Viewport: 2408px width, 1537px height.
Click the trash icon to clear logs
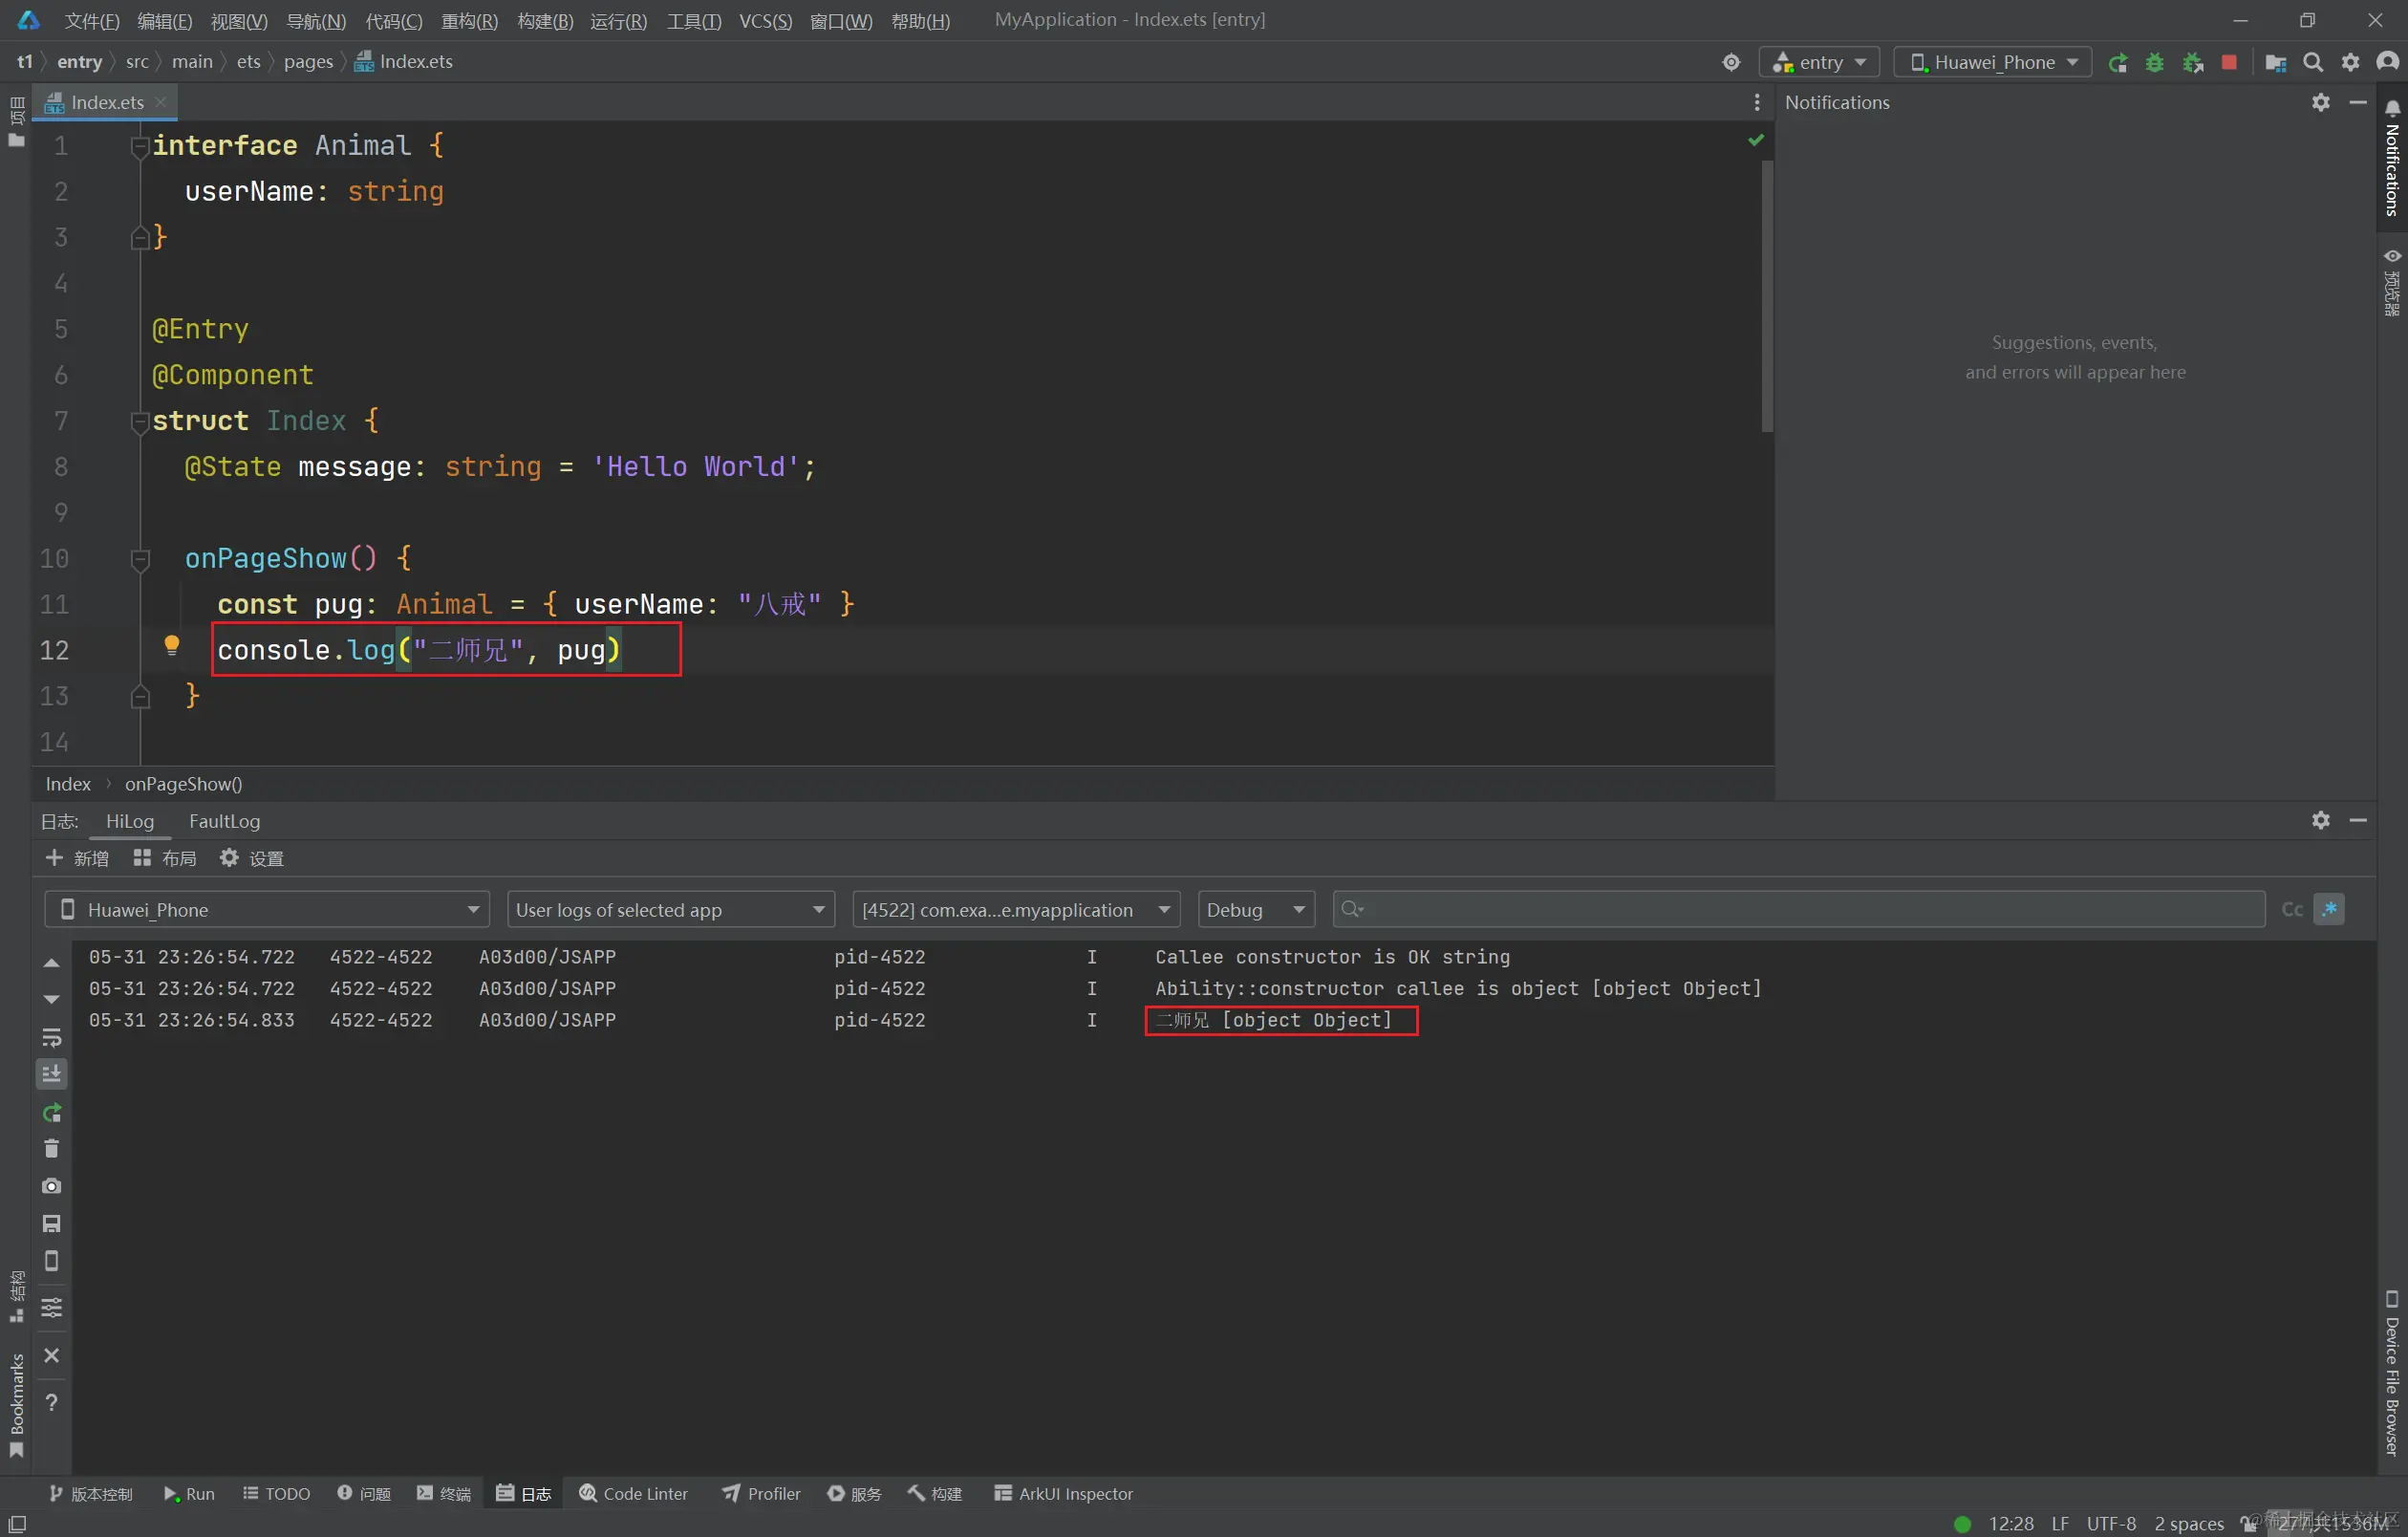point(52,1149)
